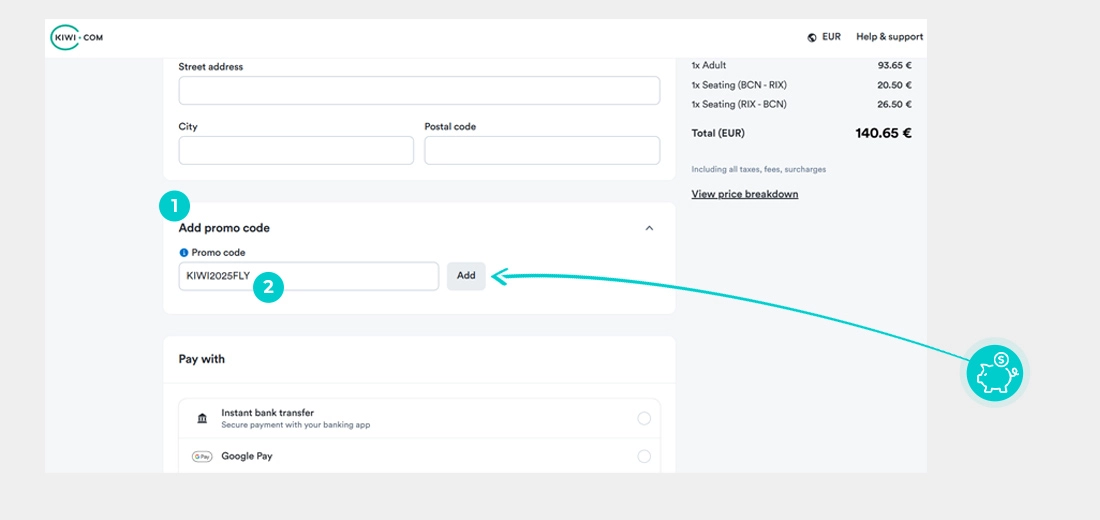Click the teal number 2 badge
The height and width of the screenshot is (520, 1100).
tap(267, 287)
